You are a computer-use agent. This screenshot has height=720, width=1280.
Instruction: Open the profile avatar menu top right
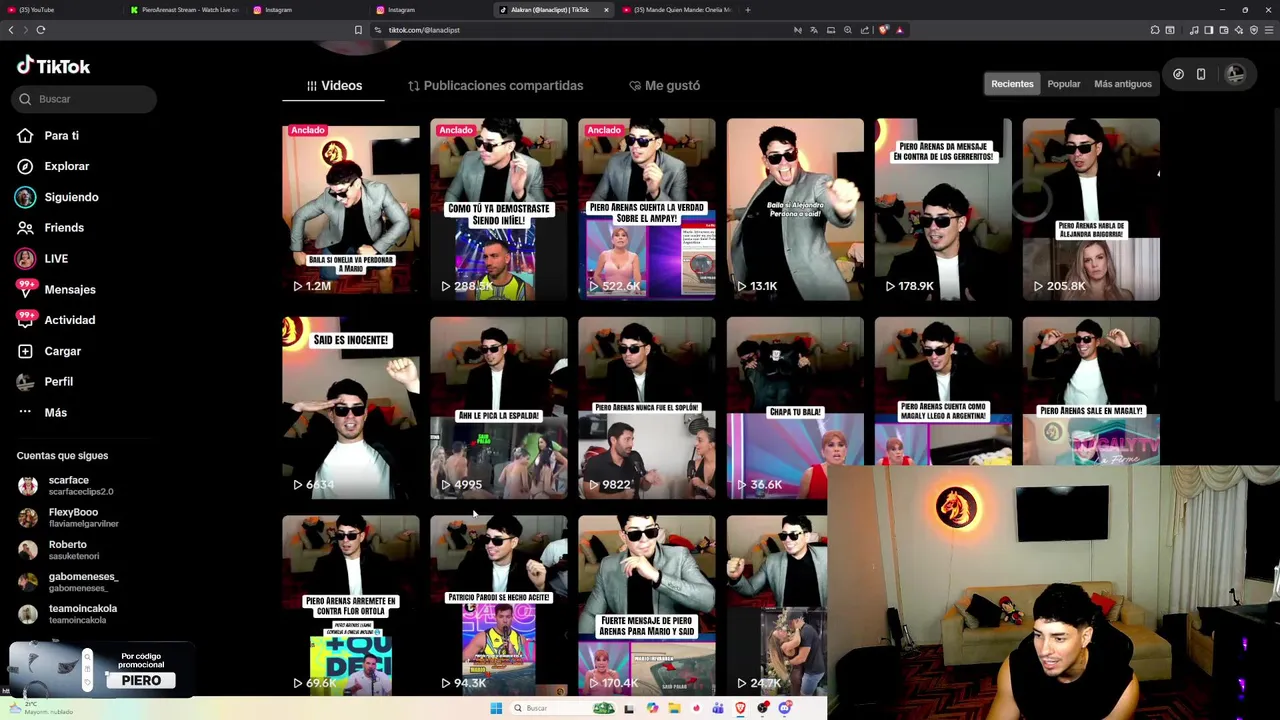coord(1236,74)
